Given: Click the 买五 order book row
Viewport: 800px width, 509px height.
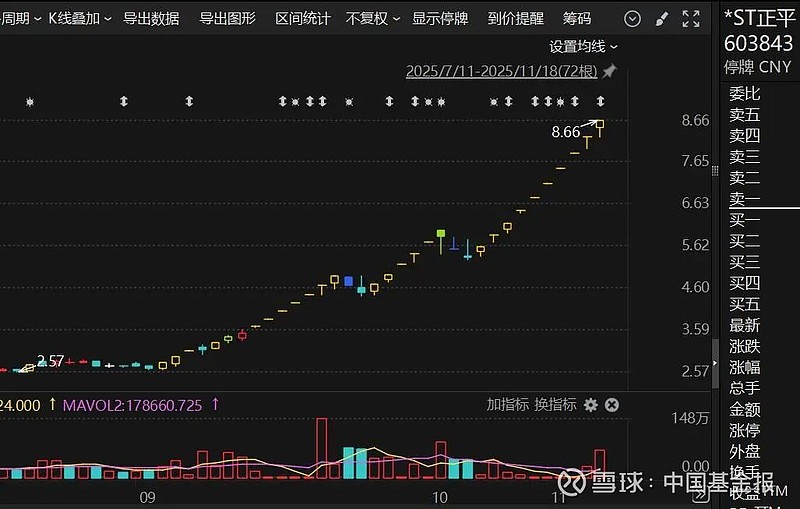Looking at the screenshot, I should click(x=744, y=304).
